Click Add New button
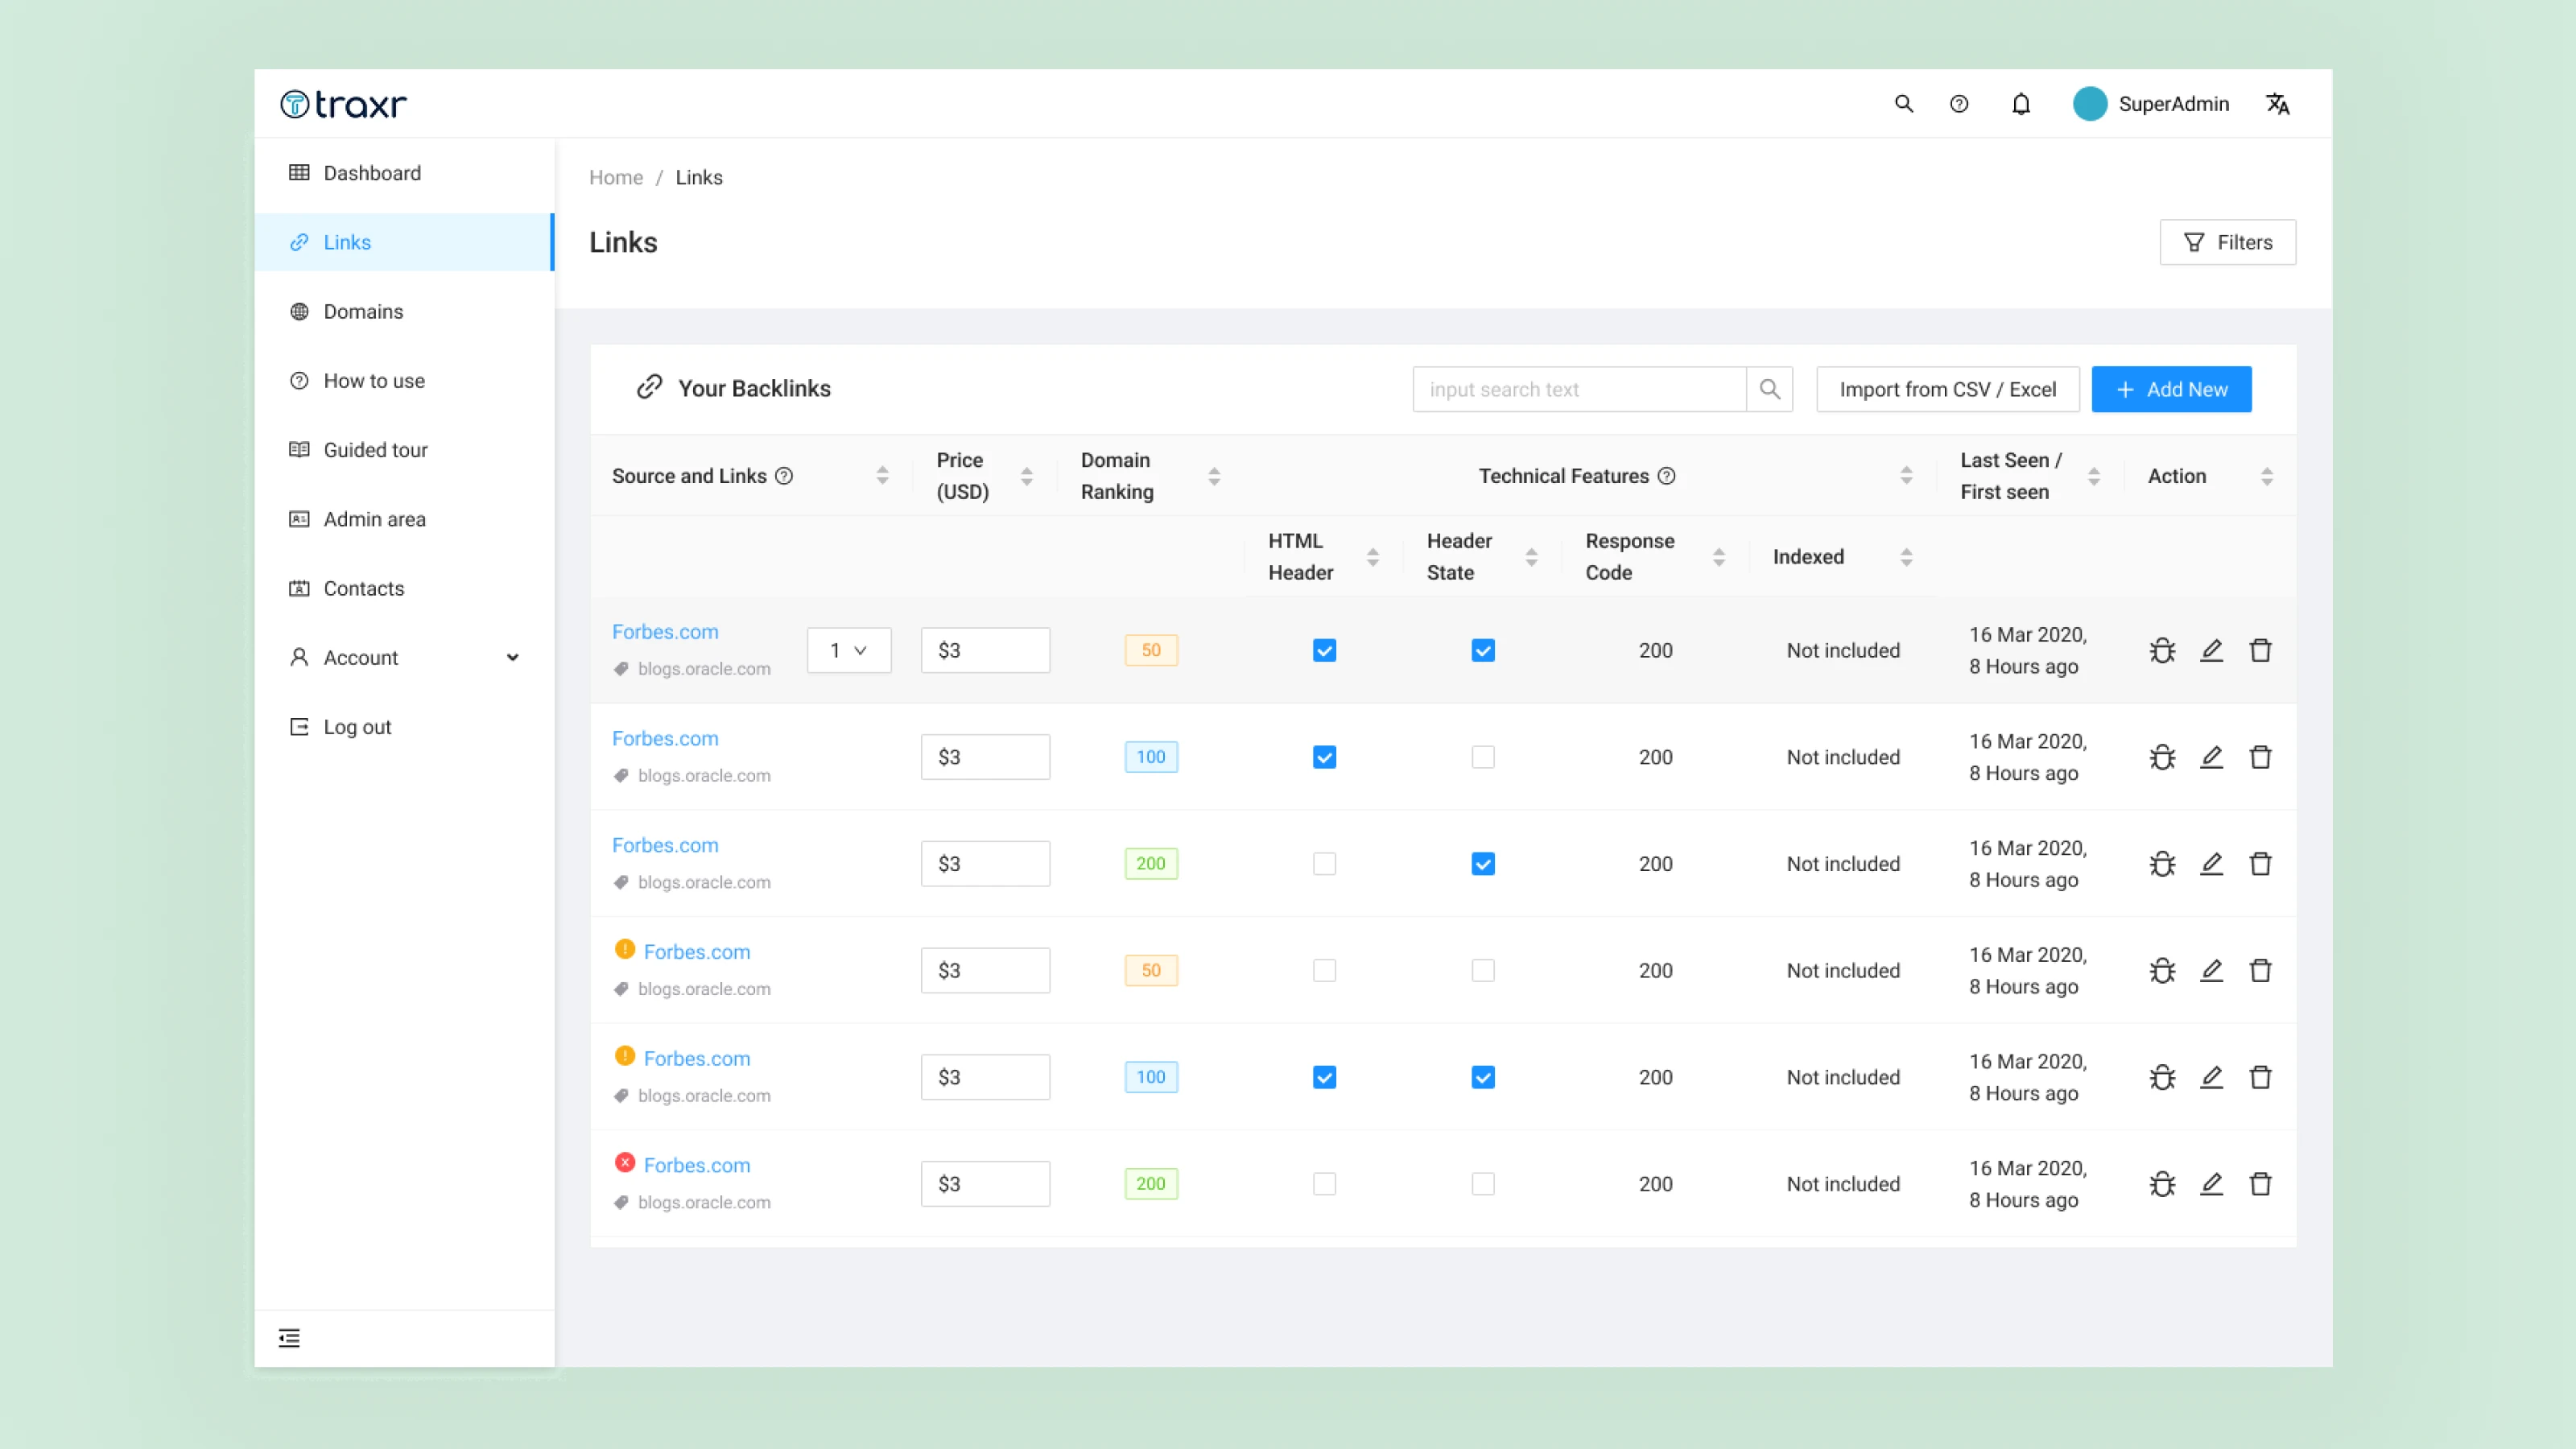This screenshot has width=2576, height=1449. coord(2171,389)
